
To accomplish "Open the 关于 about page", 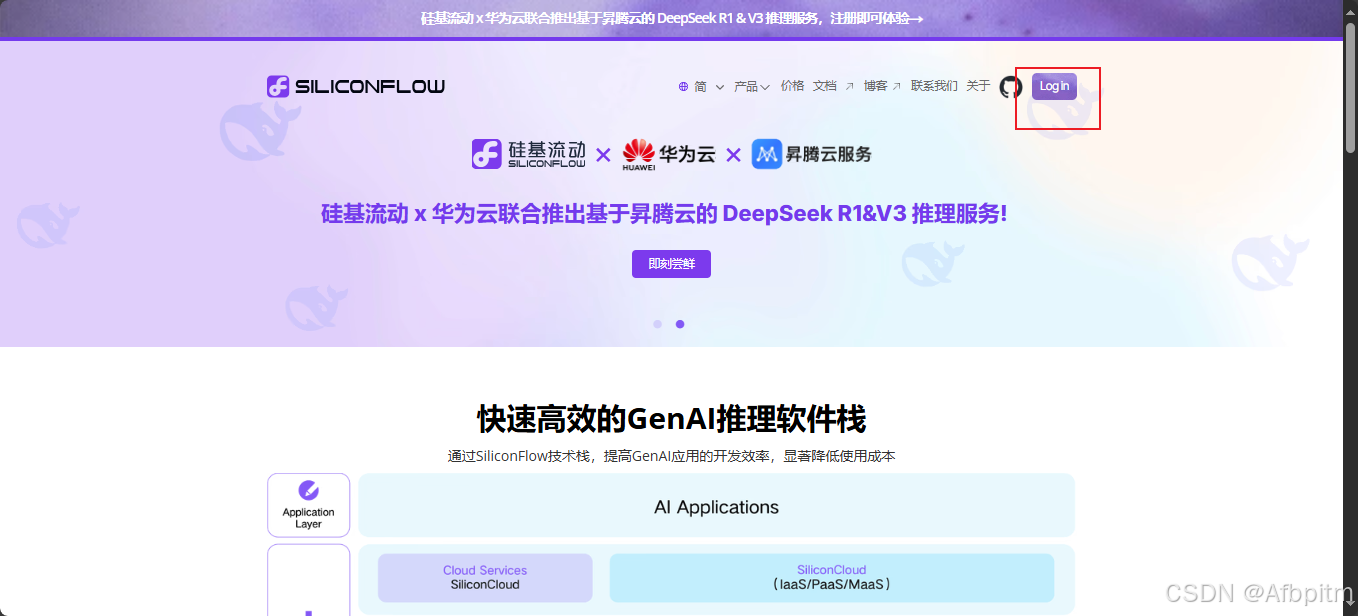I will pos(978,86).
